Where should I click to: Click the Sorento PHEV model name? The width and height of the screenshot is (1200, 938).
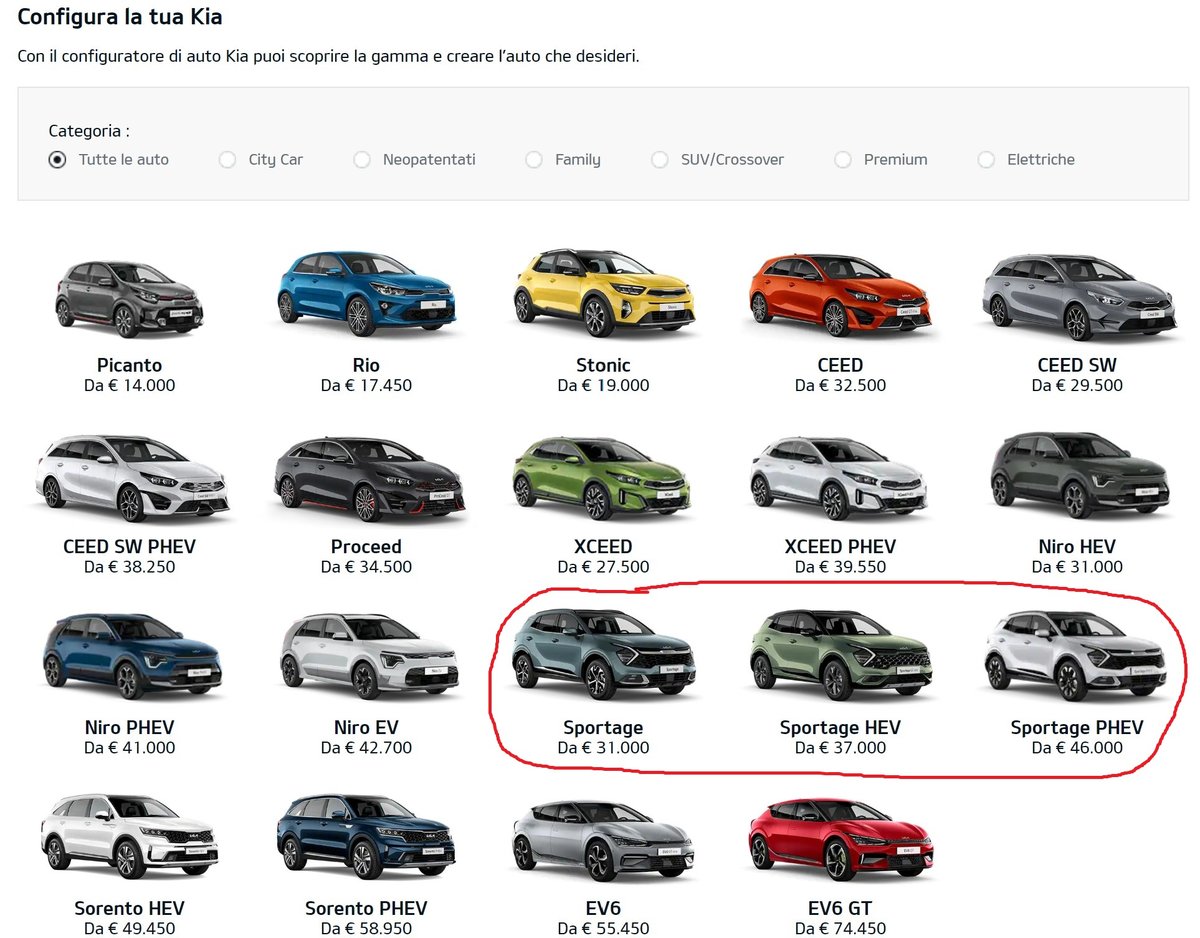coord(366,909)
